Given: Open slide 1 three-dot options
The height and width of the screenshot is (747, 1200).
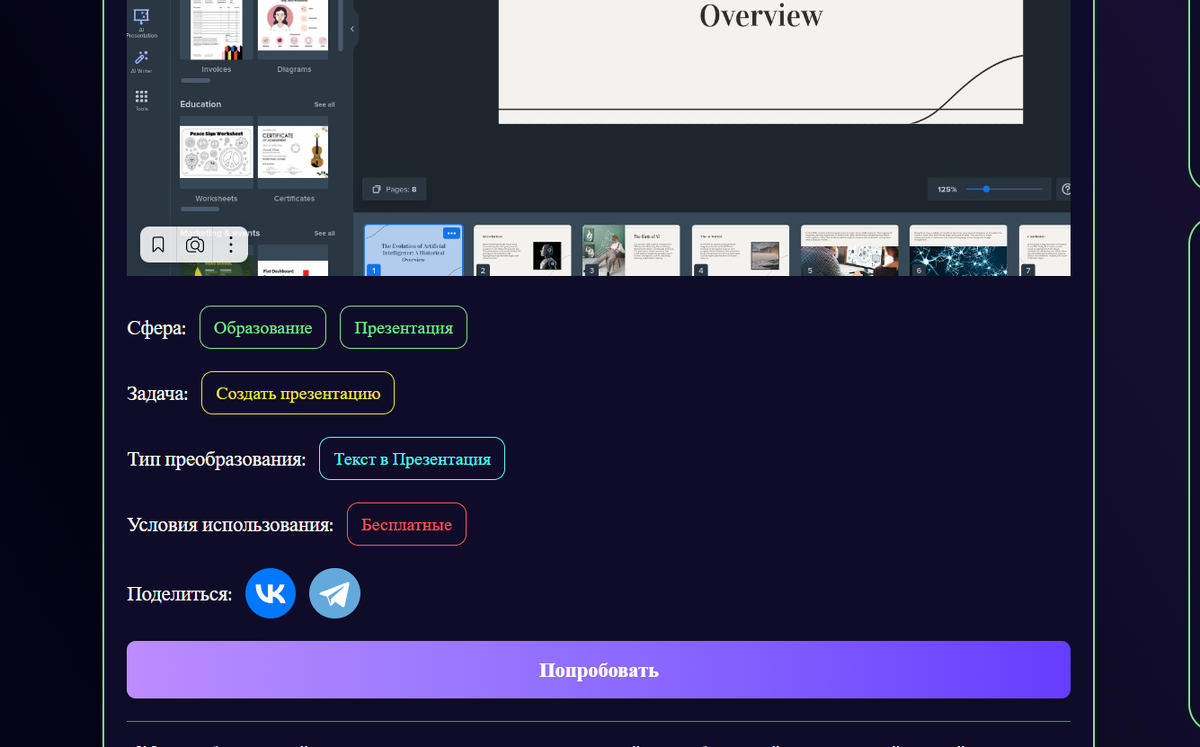Looking at the screenshot, I should (451, 233).
